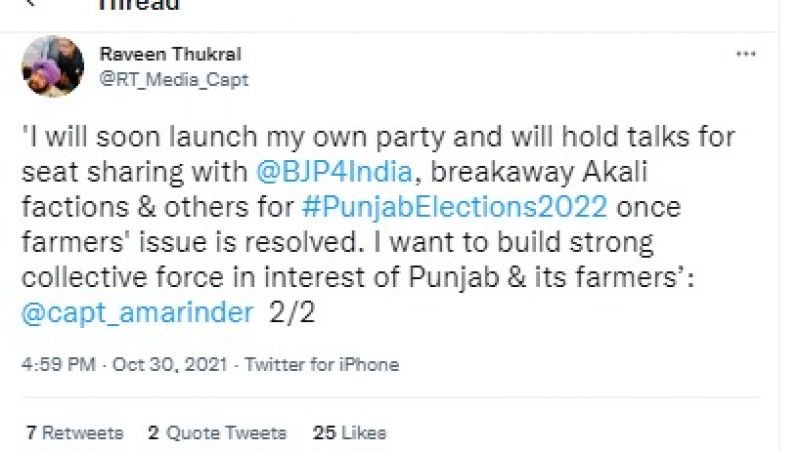Screen dimensions: 800x451
Task: Visit the @capt_amarinder mention
Action: [x=137, y=313]
